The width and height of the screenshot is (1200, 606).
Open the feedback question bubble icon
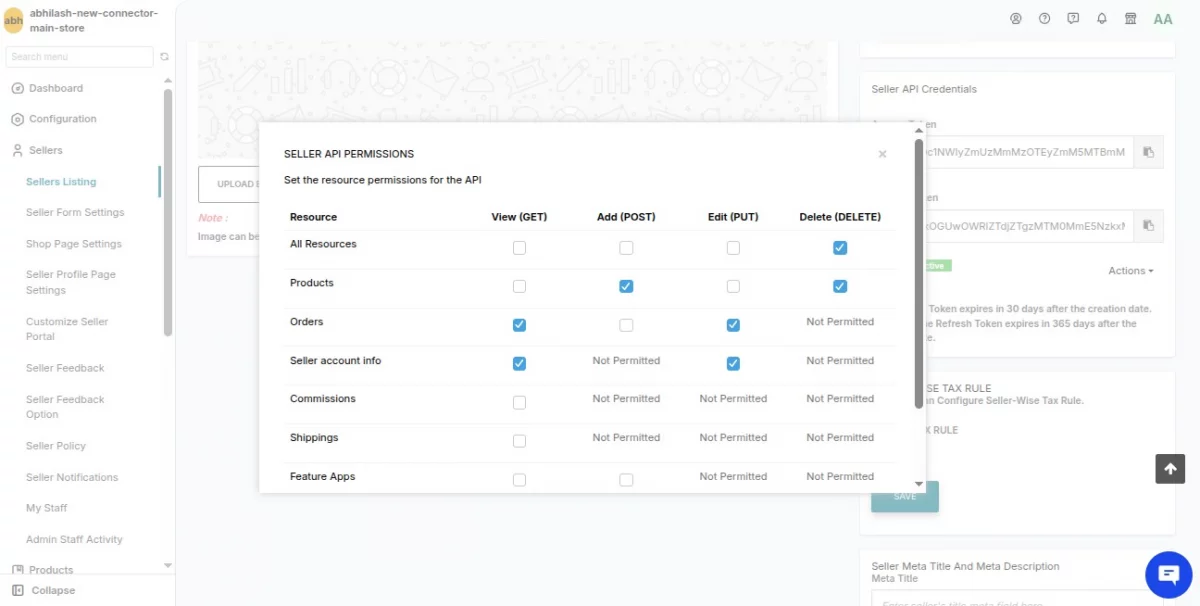coord(1073,18)
